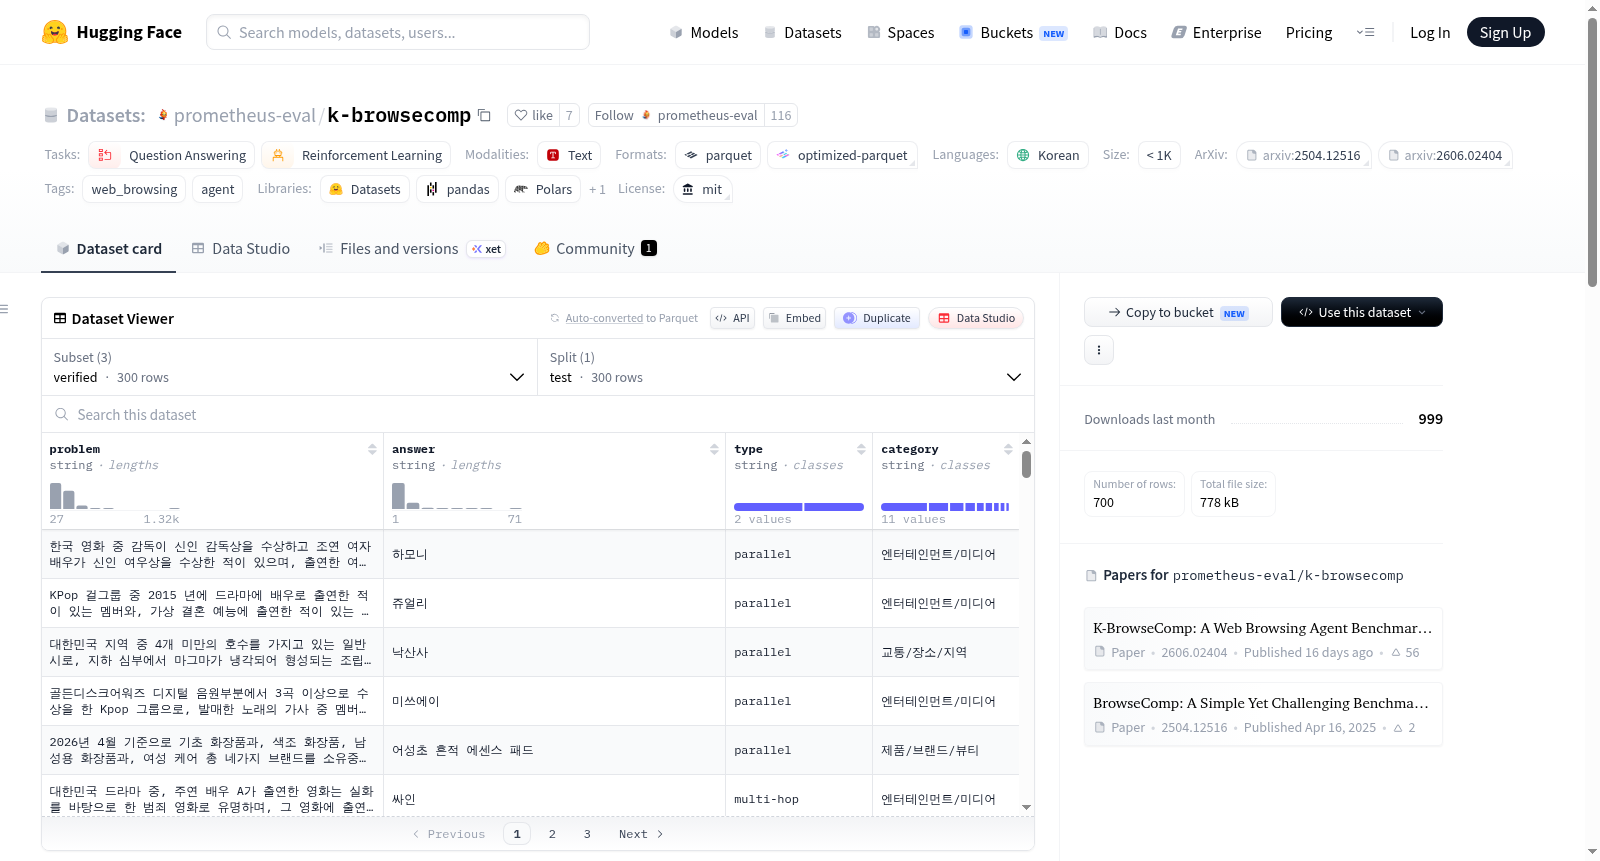
Task: Sort by the problem column
Action: pyautogui.click(x=372, y=449)
